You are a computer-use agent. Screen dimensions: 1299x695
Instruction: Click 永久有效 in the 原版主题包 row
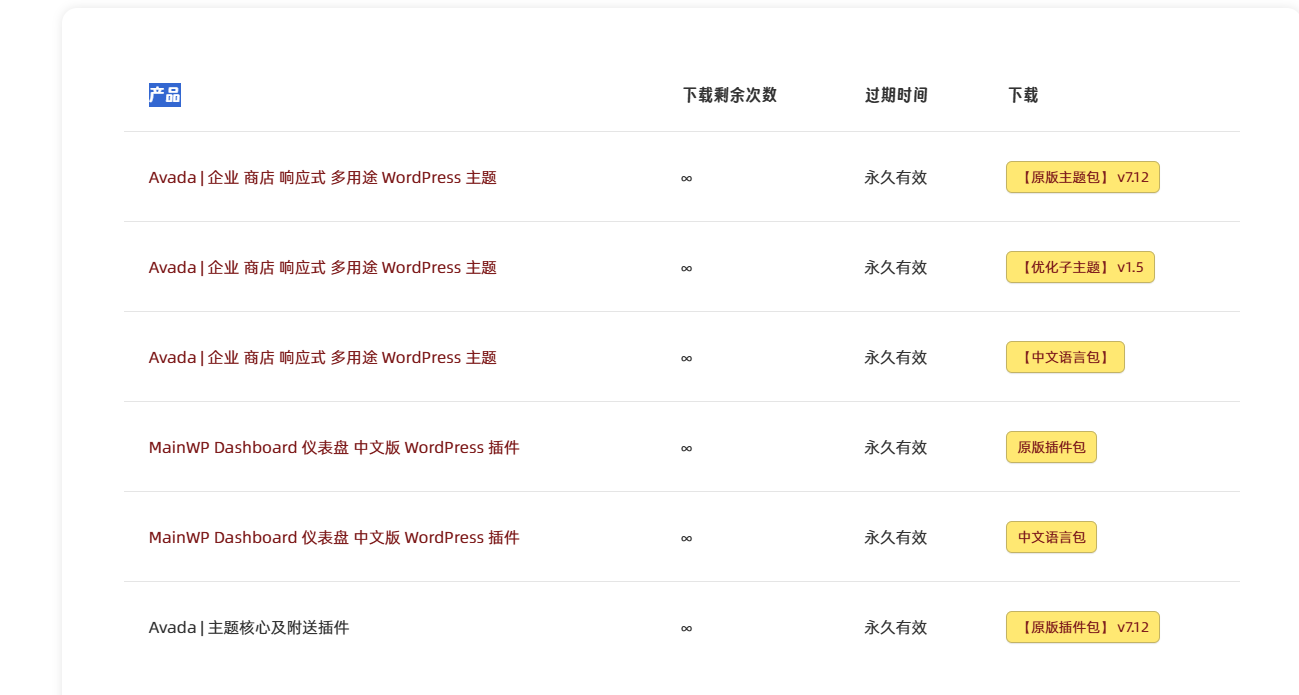coord(896,177)
